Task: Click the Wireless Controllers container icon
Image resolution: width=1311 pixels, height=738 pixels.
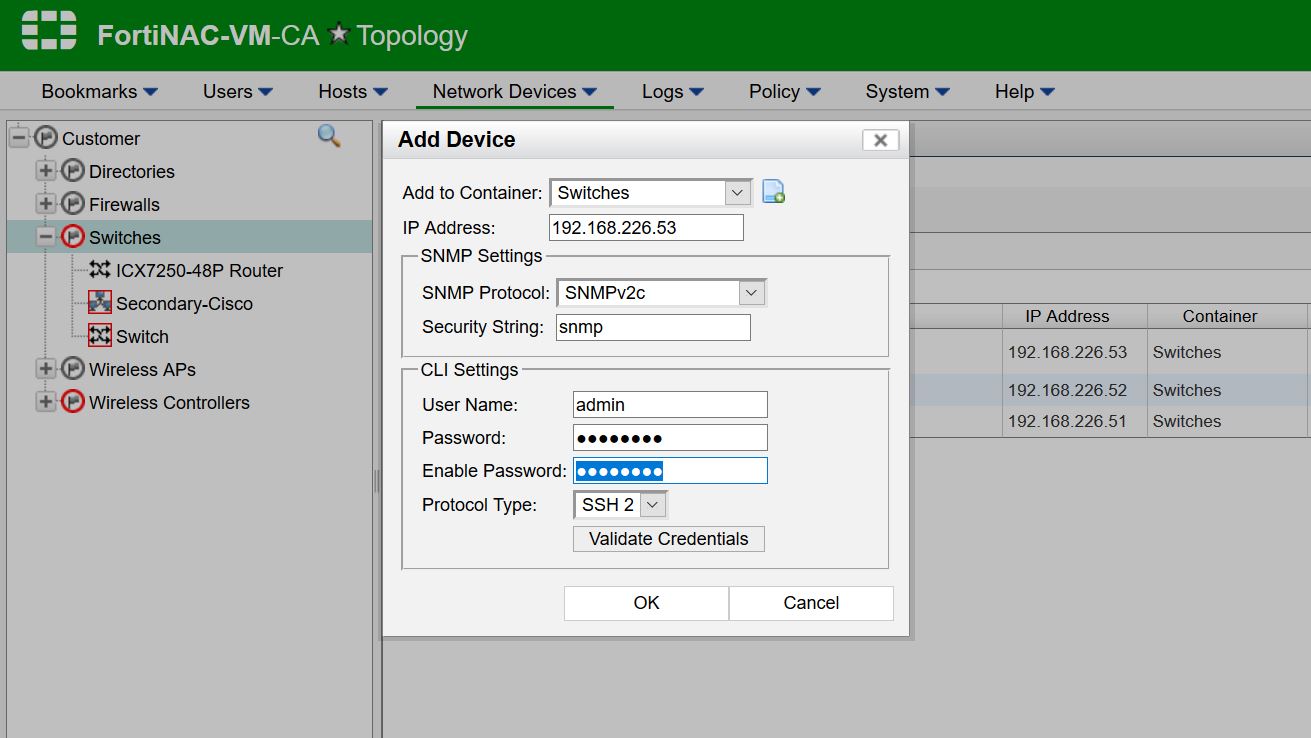Action: [73, 402]
